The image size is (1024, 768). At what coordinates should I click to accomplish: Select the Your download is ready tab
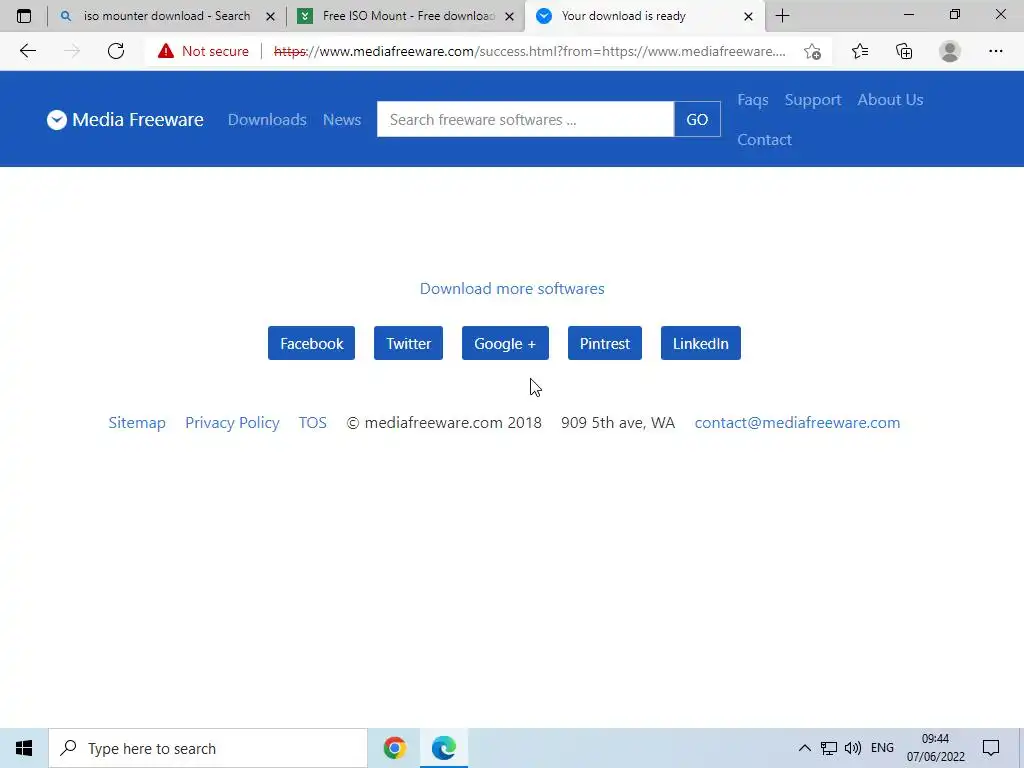[x=643, y=16]
